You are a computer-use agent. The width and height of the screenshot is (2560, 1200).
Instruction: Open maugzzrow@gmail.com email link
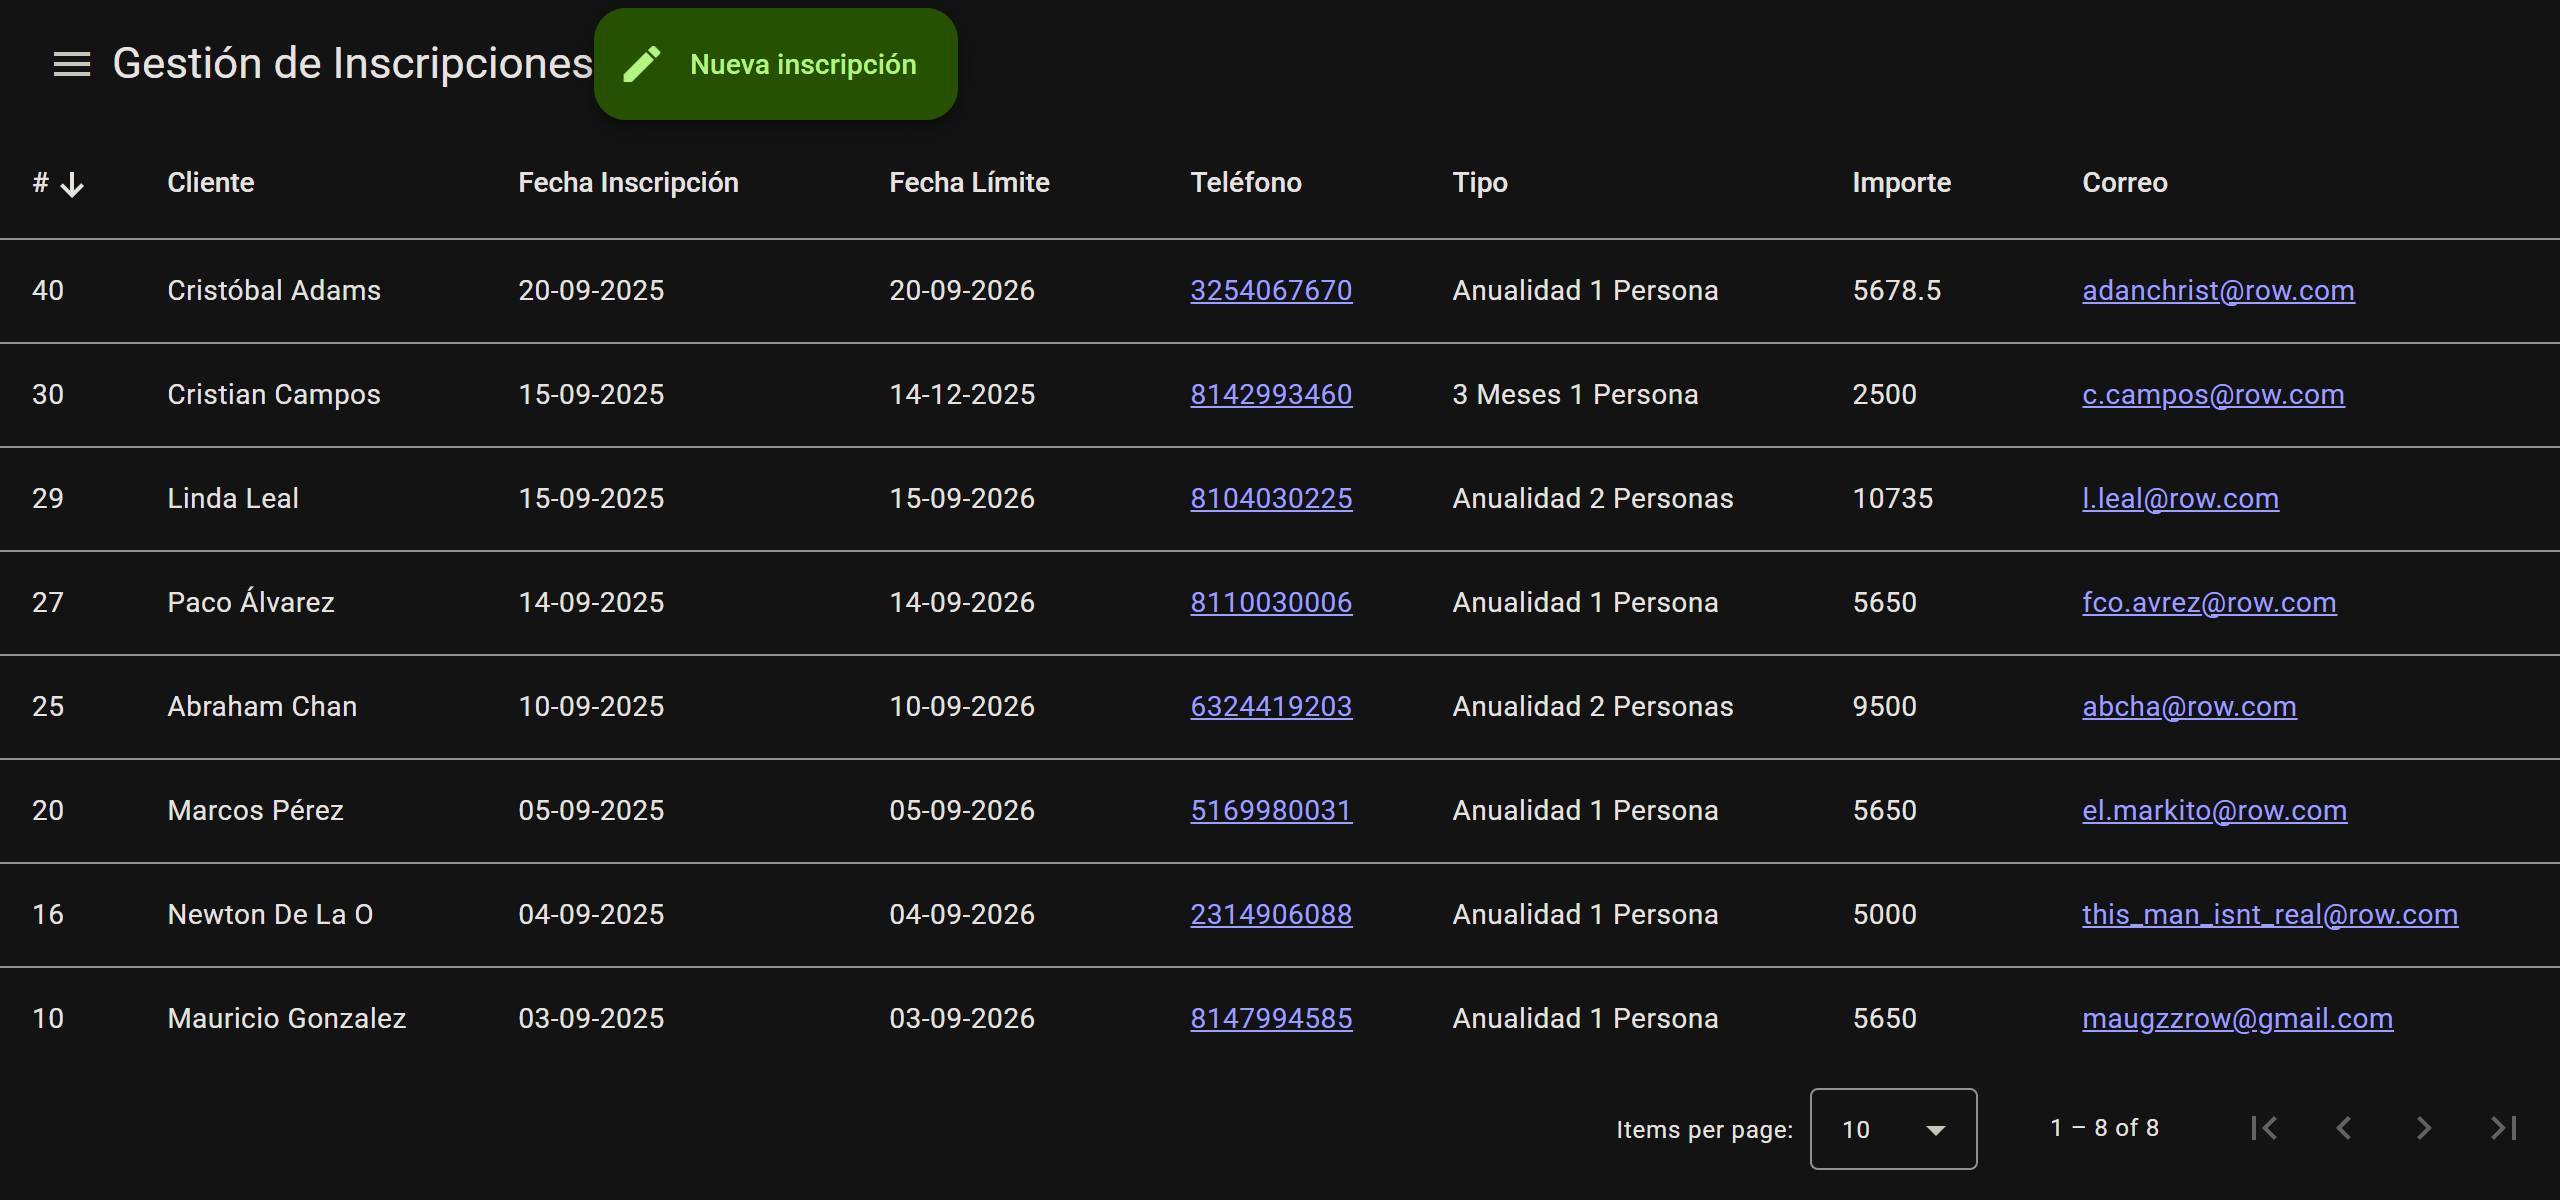tap(2237, 1018)
